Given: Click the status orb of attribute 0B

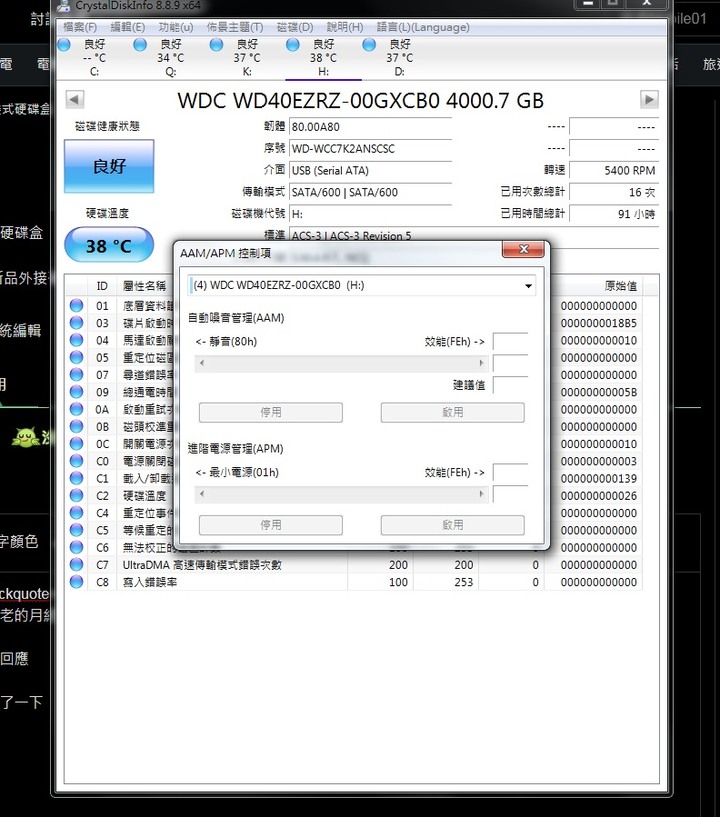Looking at the screenshot, I should tap(76, 426).
